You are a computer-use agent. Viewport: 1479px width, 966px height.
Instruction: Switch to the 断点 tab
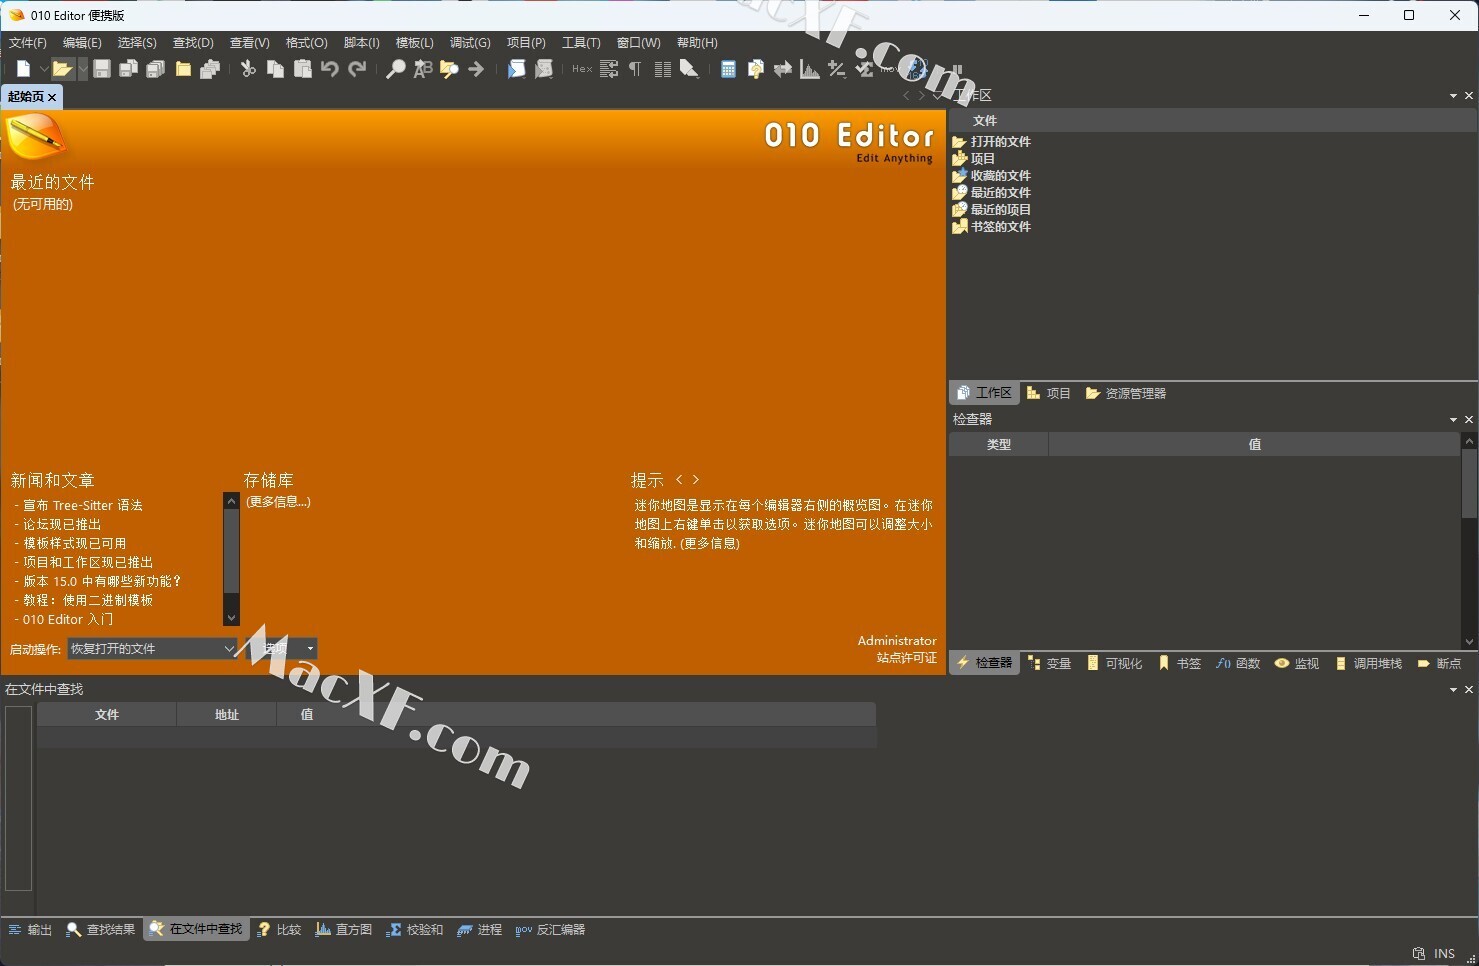pos(1440,664)
